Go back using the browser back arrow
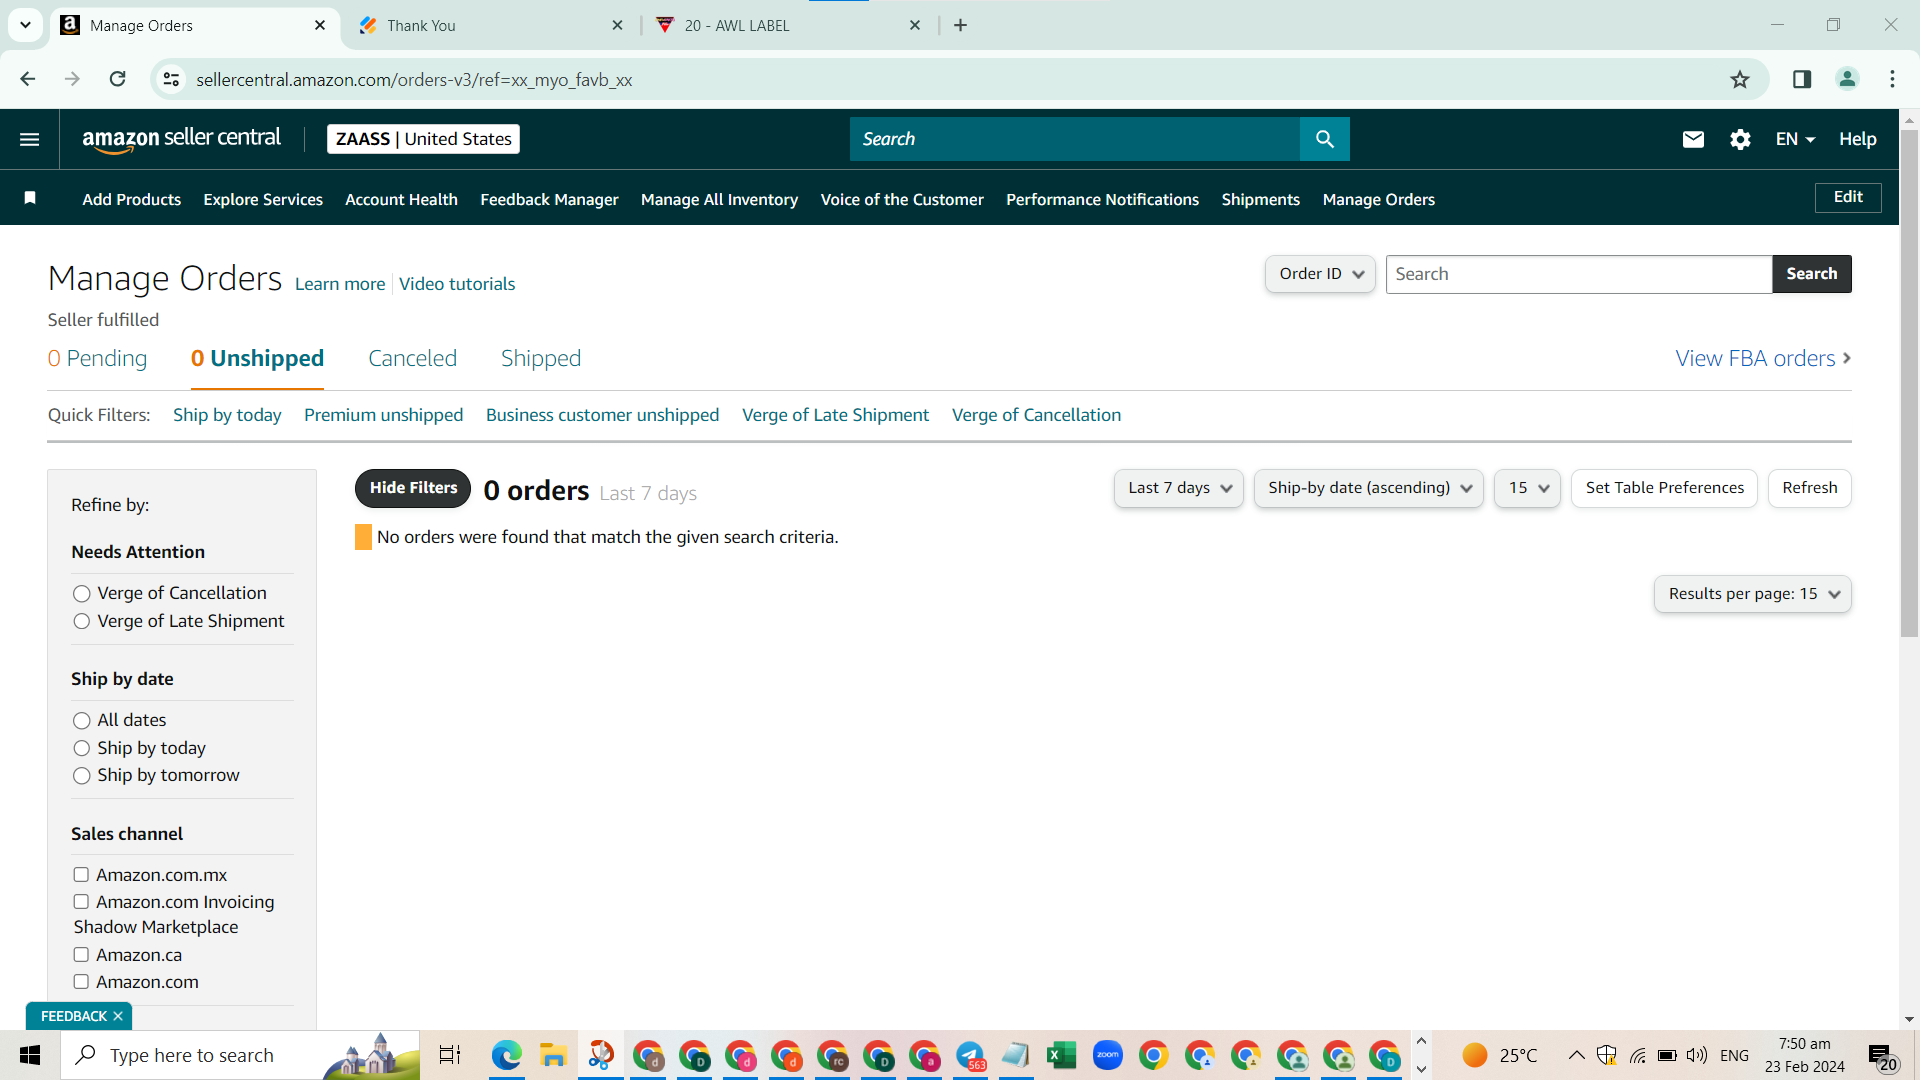This screenshot has height=1080, width=1920. (x=28, y=79)
